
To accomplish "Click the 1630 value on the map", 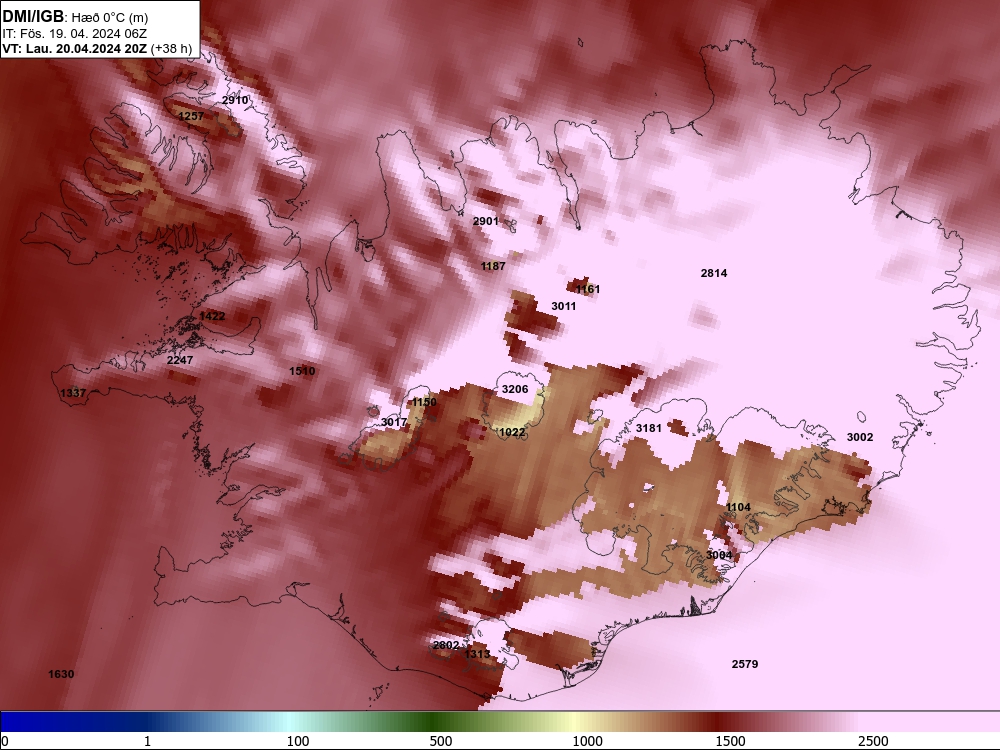I will (x=61, y=674).
